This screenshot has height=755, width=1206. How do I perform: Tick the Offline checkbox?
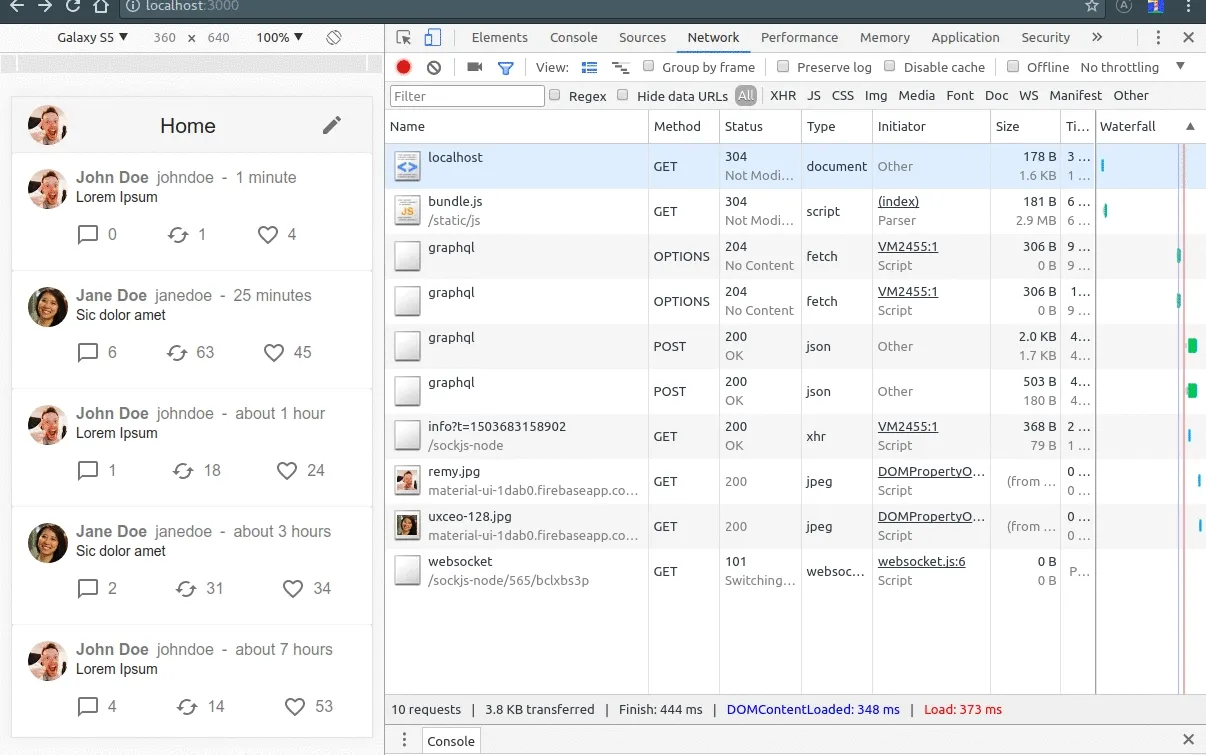click(1013, 67)
